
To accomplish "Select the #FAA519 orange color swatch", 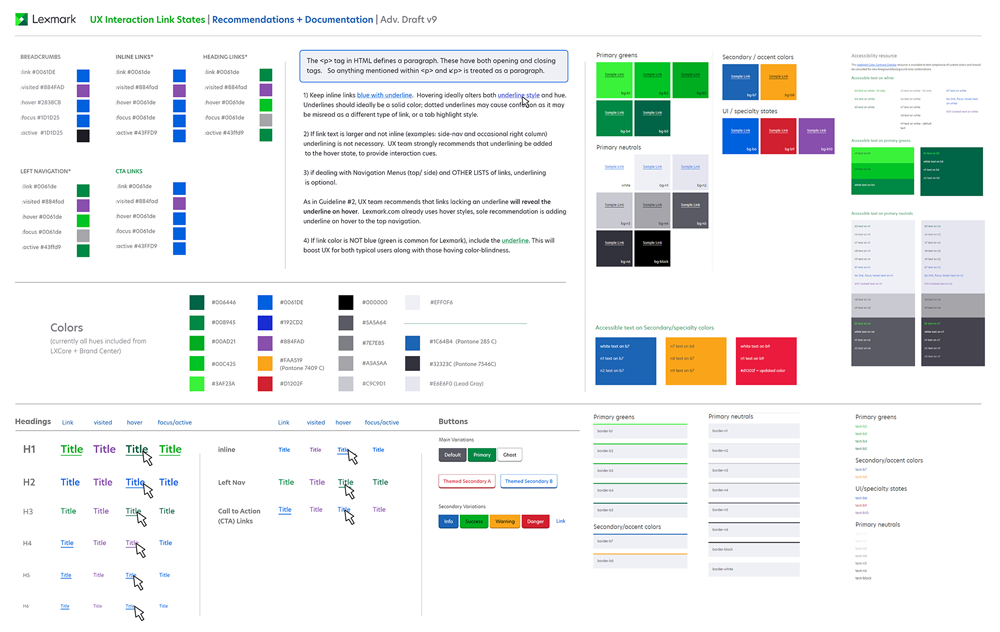I will tap(265, 363).
